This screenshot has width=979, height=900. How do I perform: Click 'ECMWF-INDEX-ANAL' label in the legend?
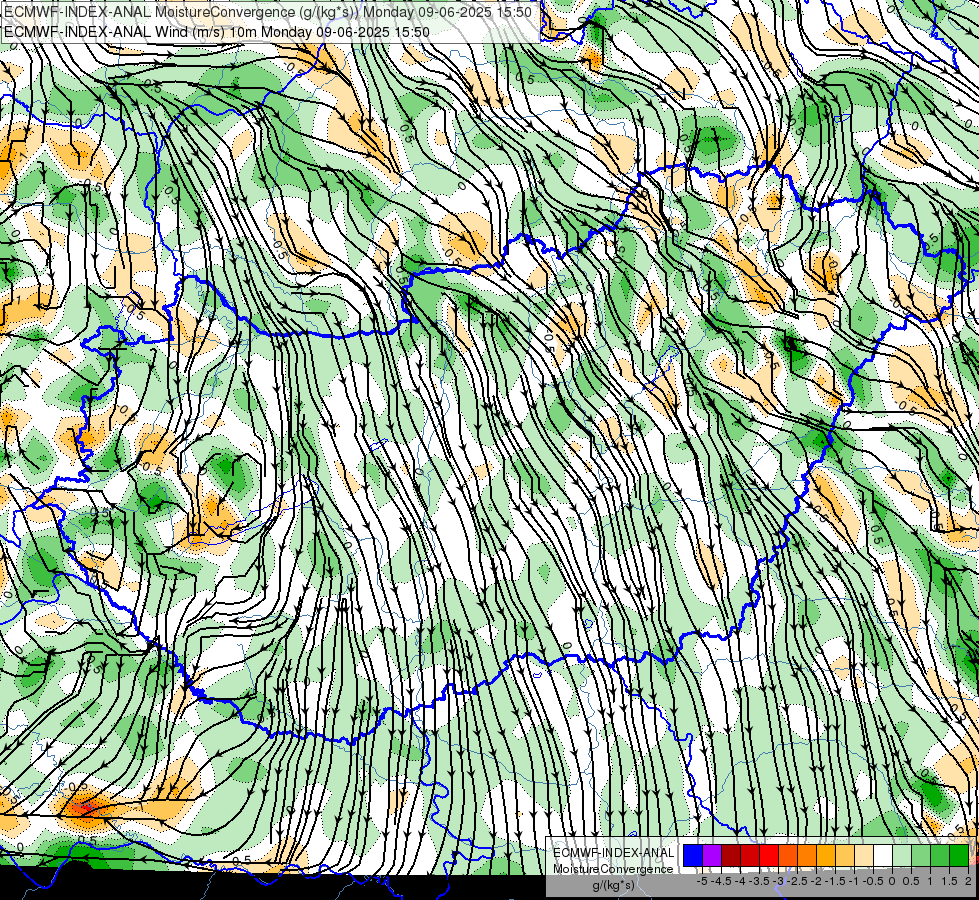pyautogui.click(x=613, y=853)
